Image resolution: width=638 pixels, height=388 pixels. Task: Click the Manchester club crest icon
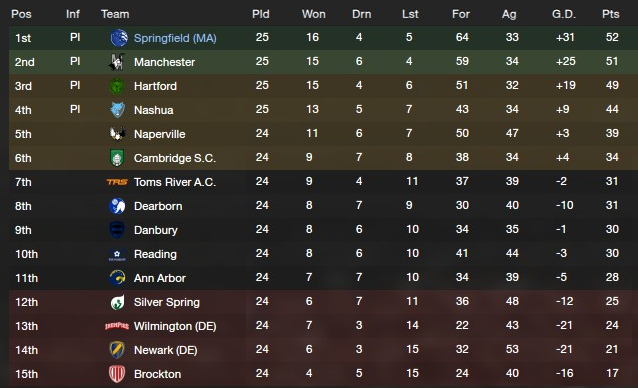(x=117, y=62)
